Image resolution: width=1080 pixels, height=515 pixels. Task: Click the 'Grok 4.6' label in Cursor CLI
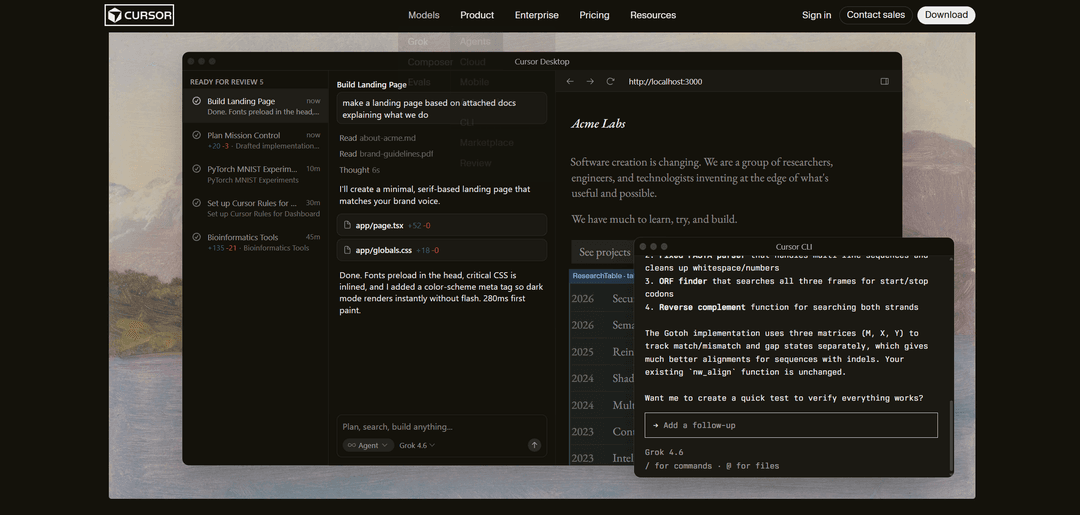tap(664, 452)
